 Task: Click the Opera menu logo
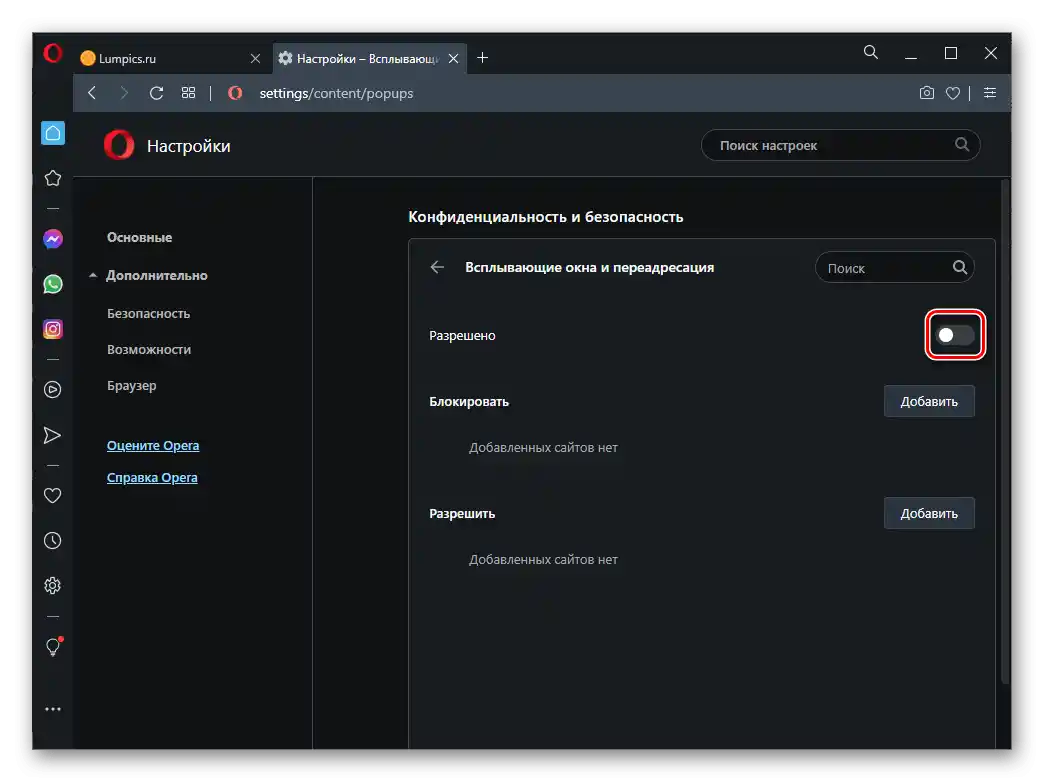tap(53, 54)
